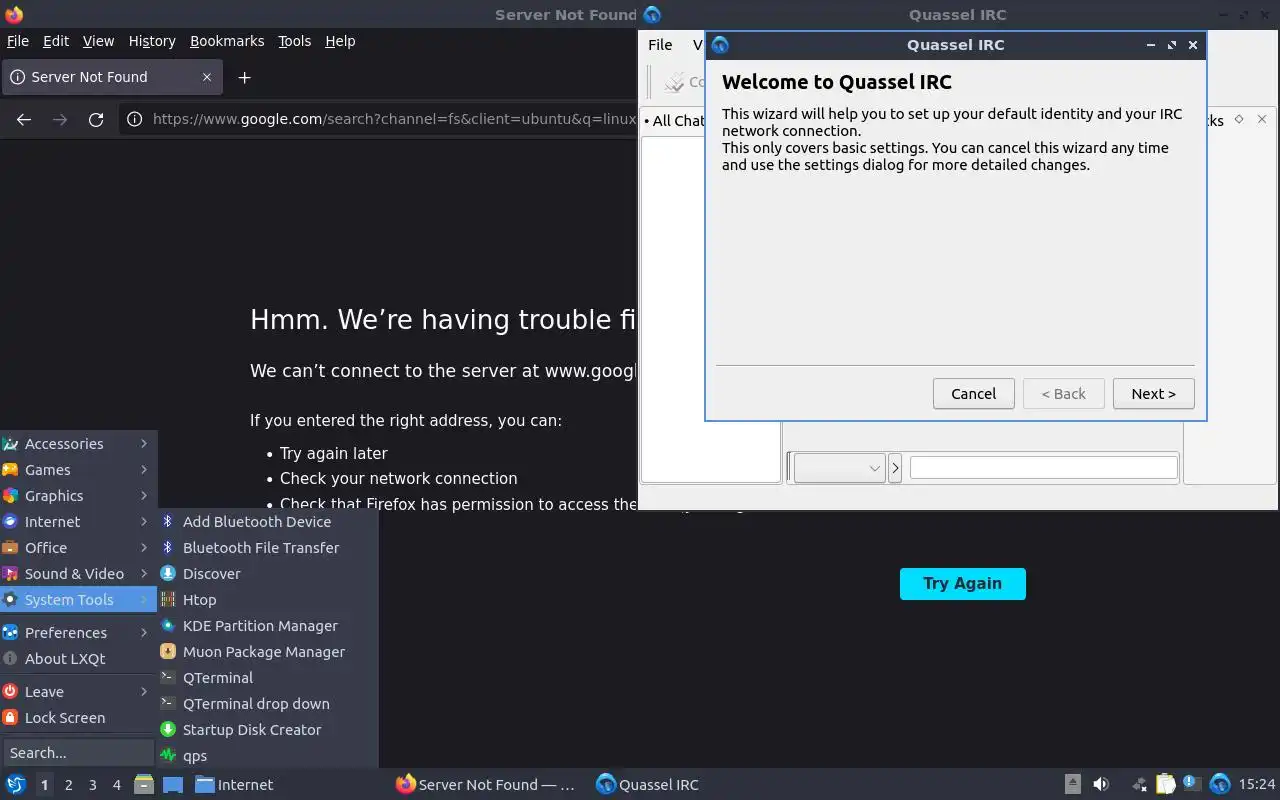This screenshot has height=800, width=1280.
Task: Open About LXQt
Action: 78,659
